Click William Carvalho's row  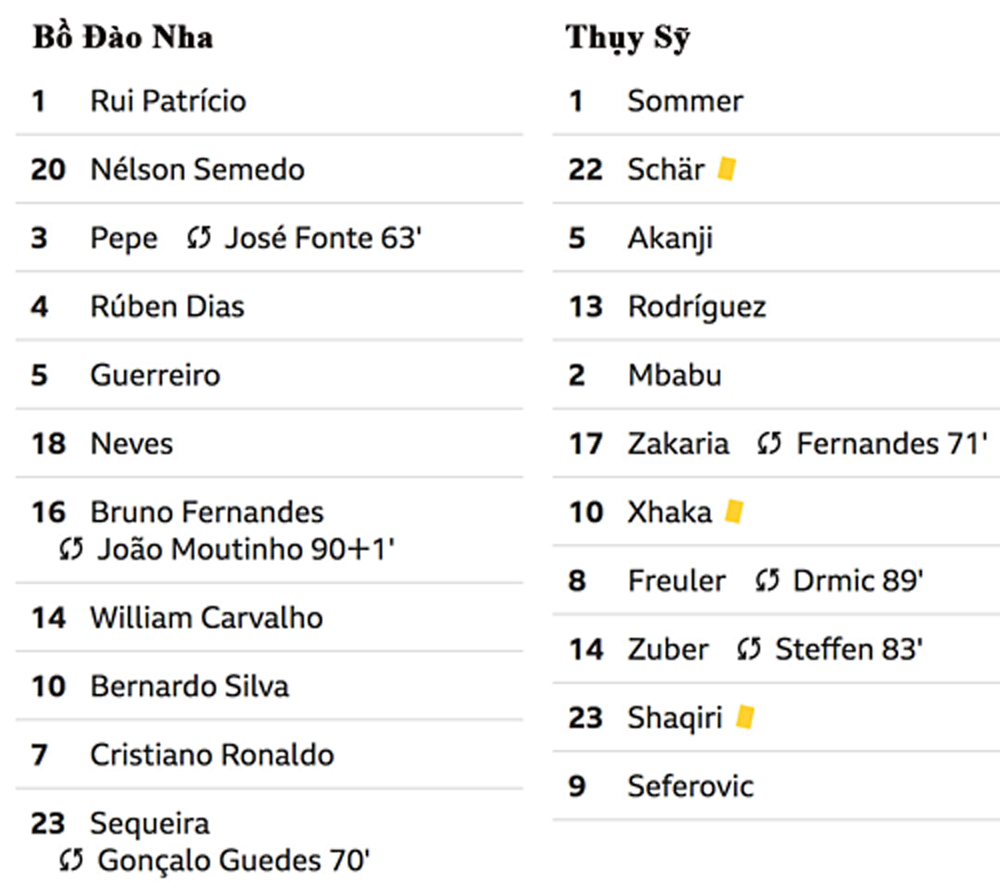point(269,618)
